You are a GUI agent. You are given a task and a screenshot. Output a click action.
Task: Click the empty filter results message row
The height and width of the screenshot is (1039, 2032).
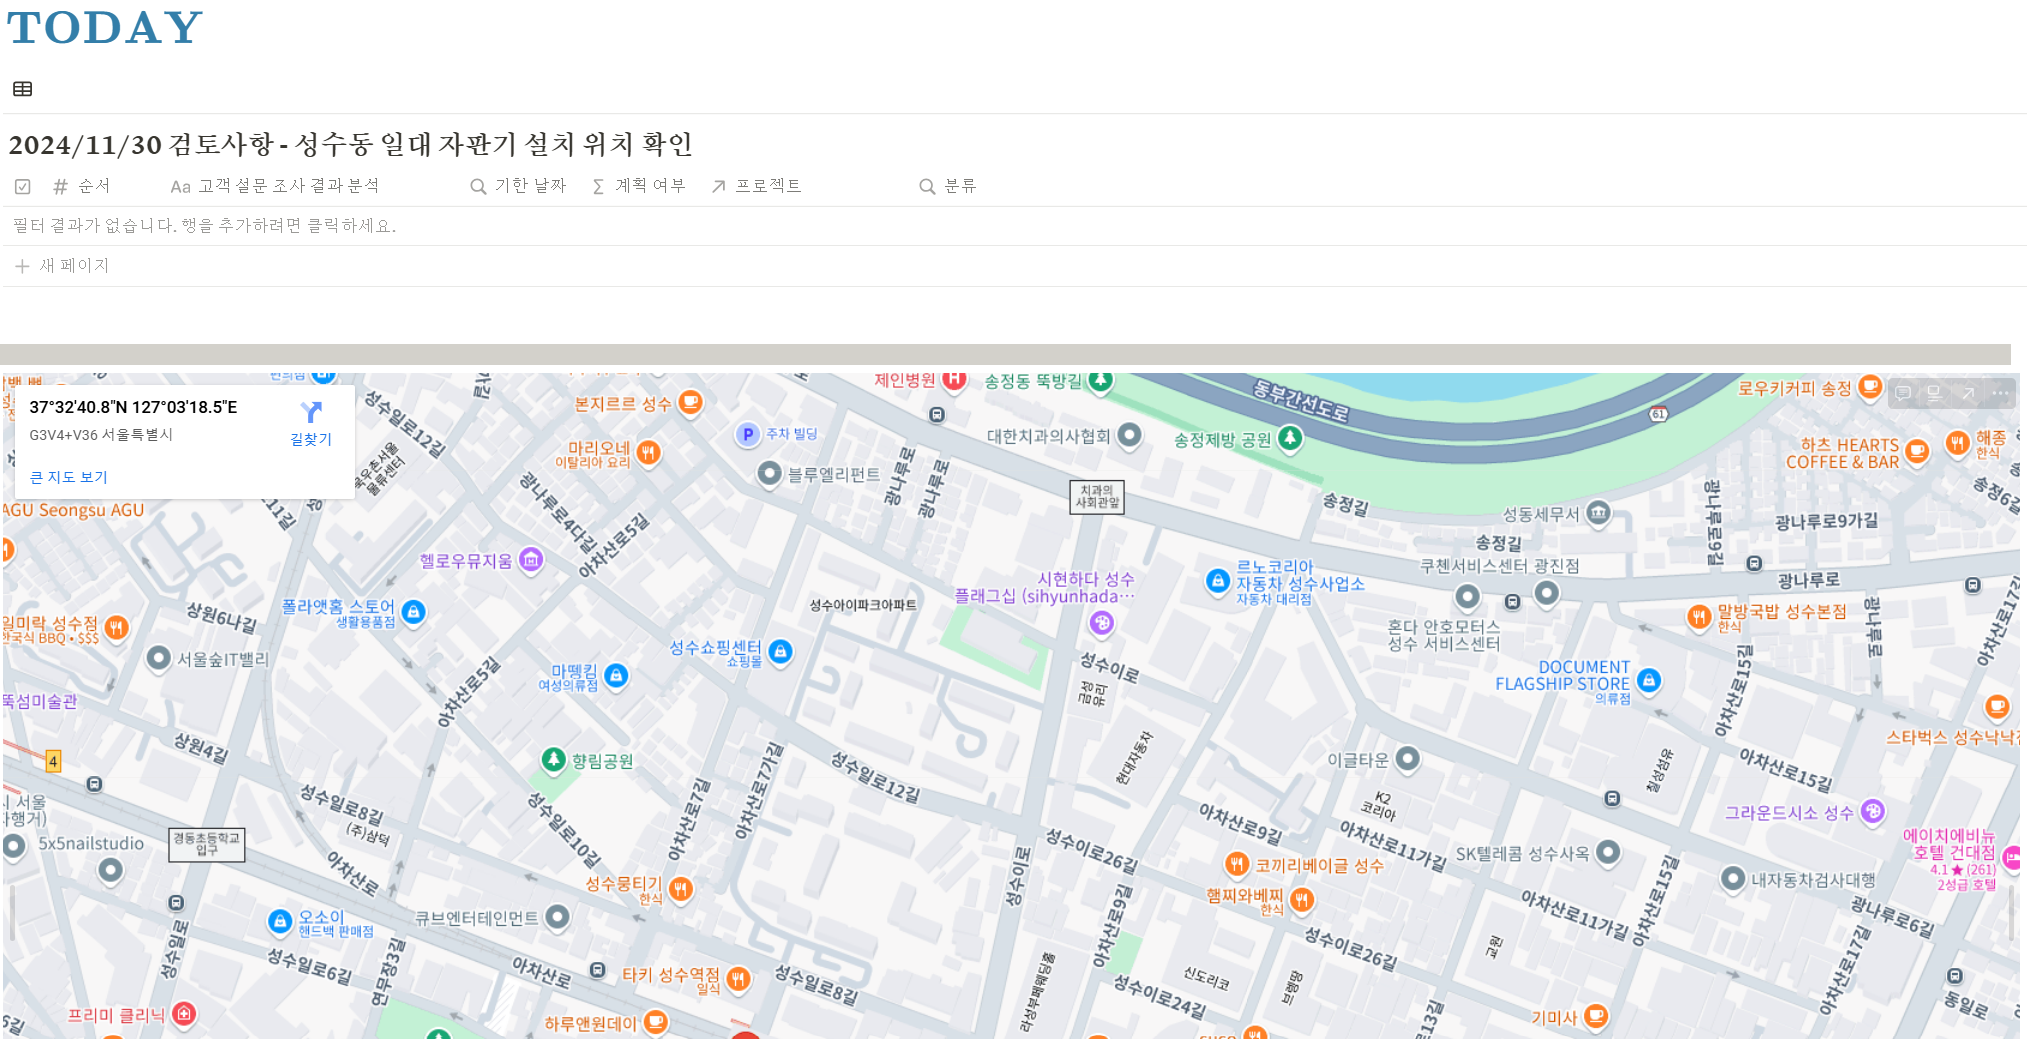point(1015,226)
